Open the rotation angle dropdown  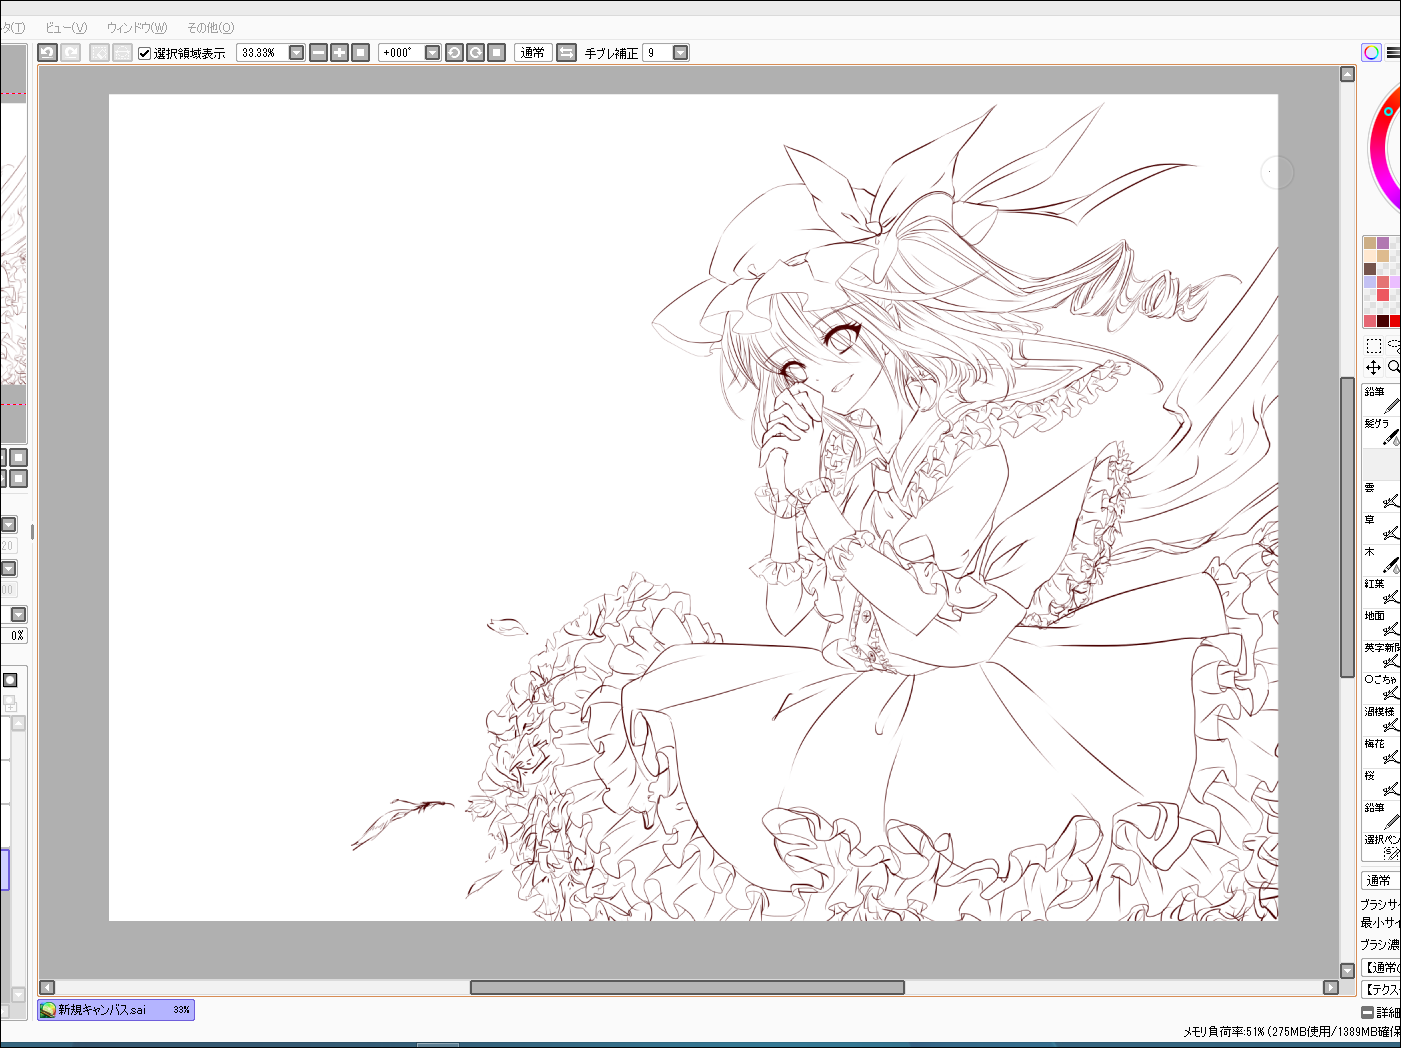point(432,53)
